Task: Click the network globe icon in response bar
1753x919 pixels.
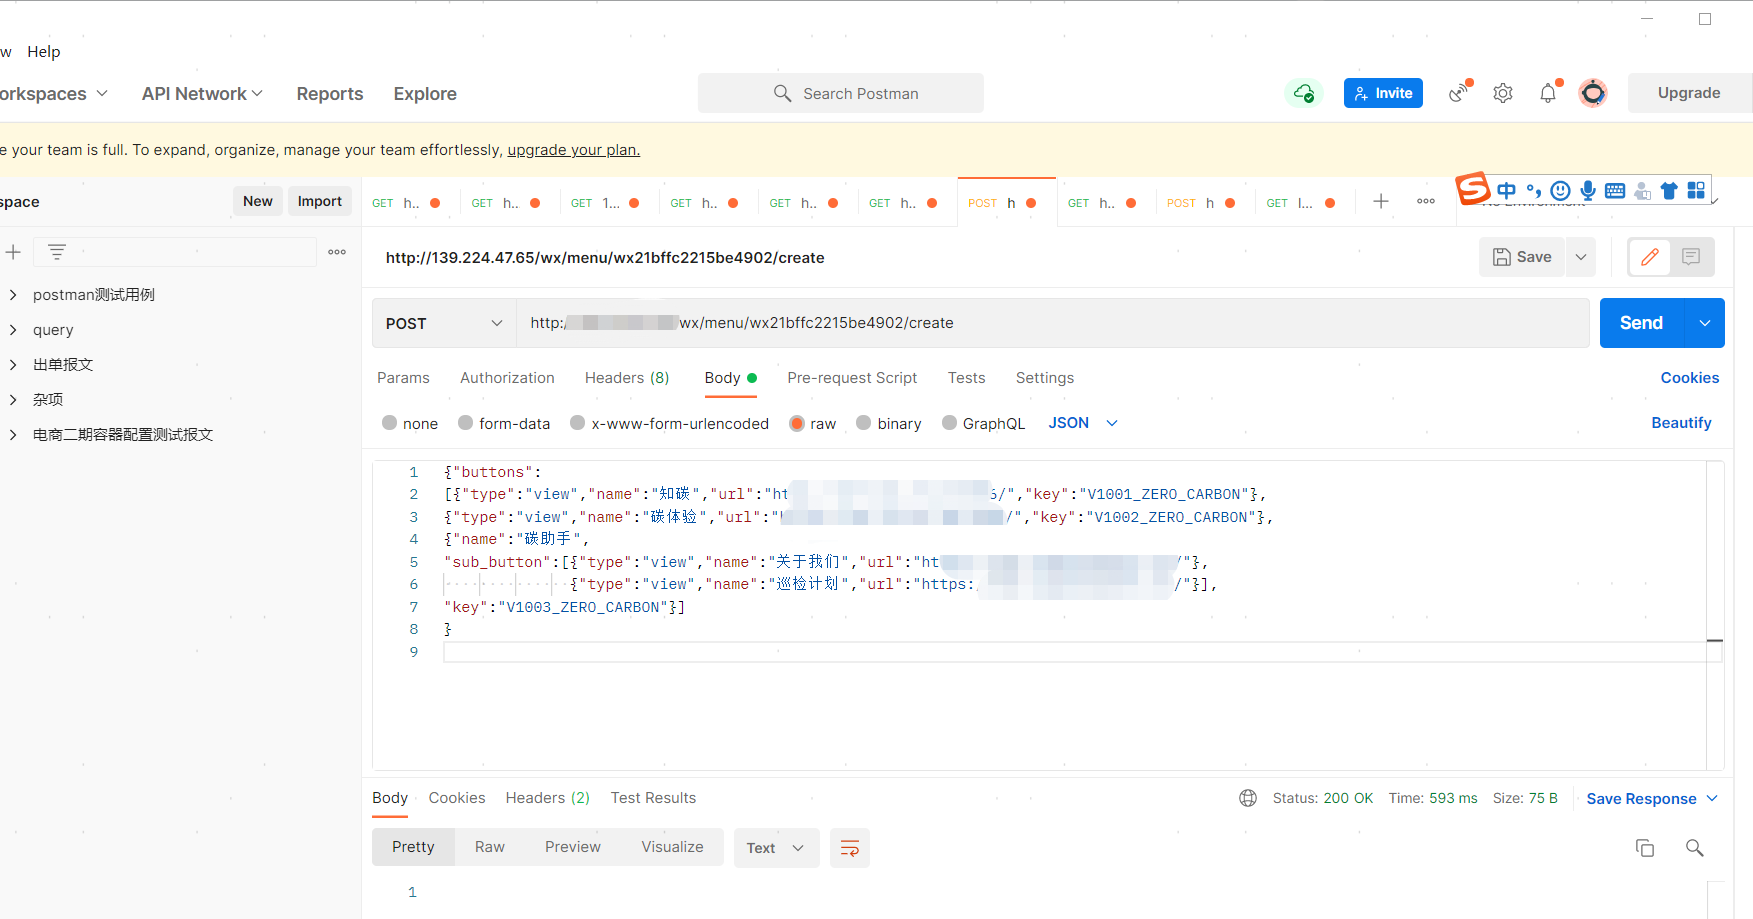Action: point(1248,798)
